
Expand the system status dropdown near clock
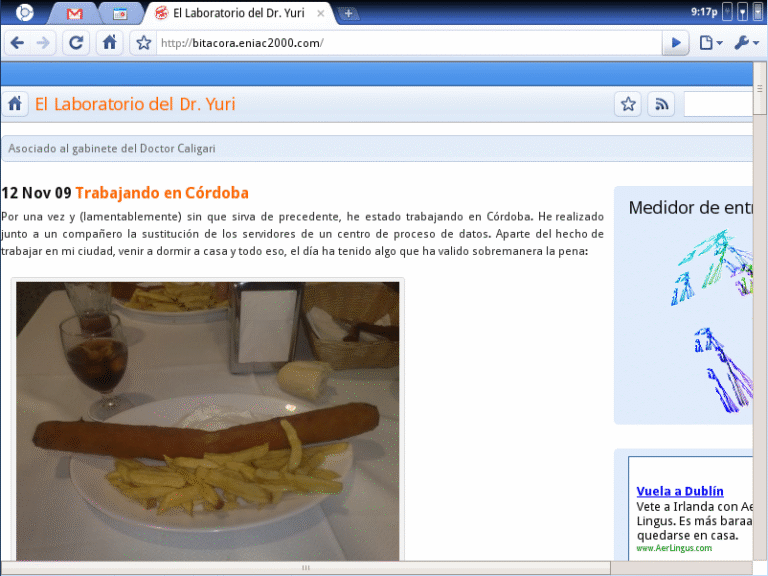click(756, 12)
